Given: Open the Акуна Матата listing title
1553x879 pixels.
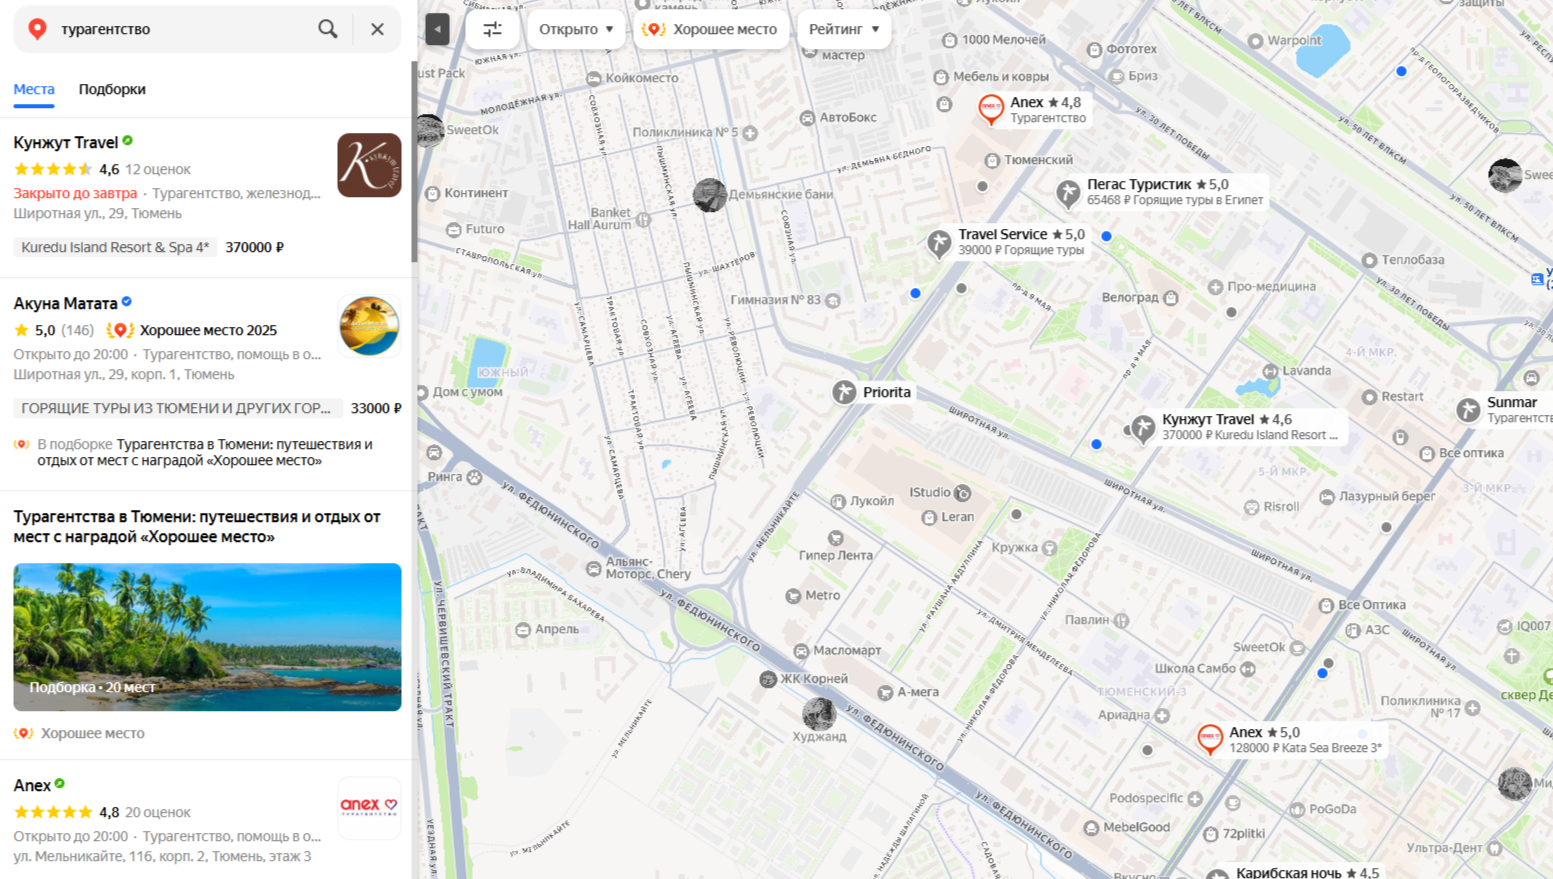Looking at the screenshot, I should 65,303.
